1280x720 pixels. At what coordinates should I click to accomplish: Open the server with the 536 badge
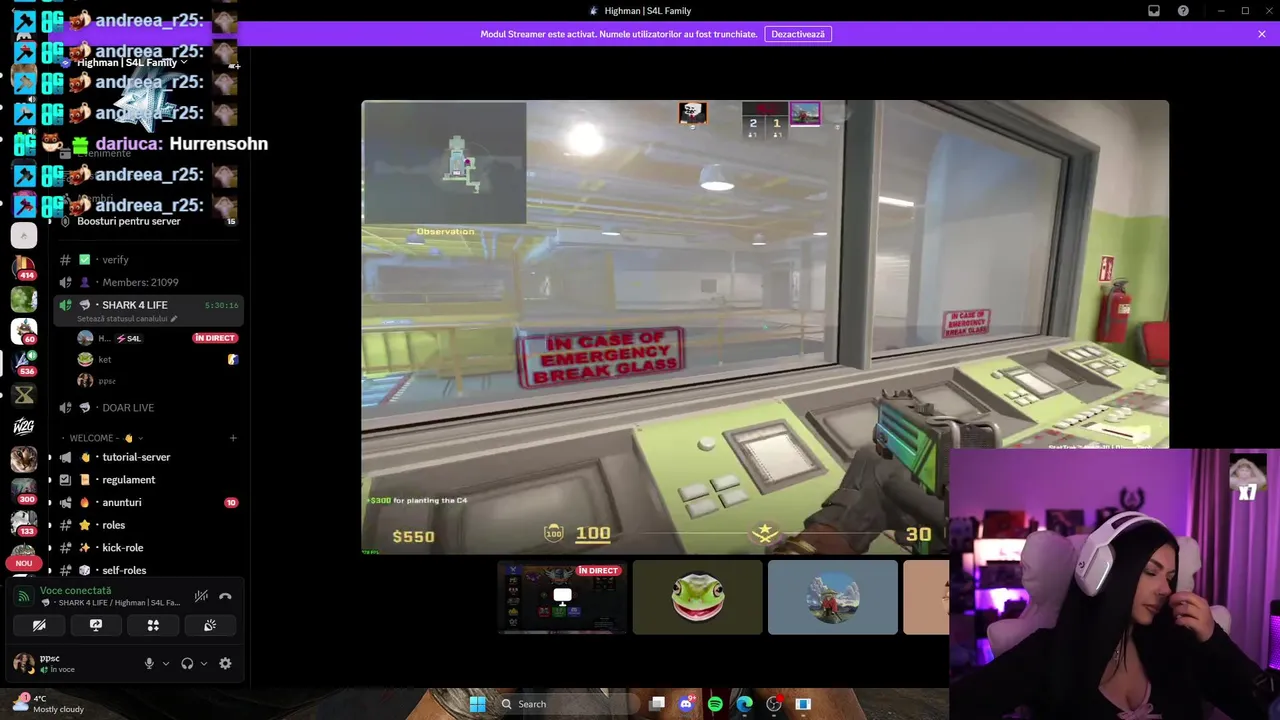point(24,363)
